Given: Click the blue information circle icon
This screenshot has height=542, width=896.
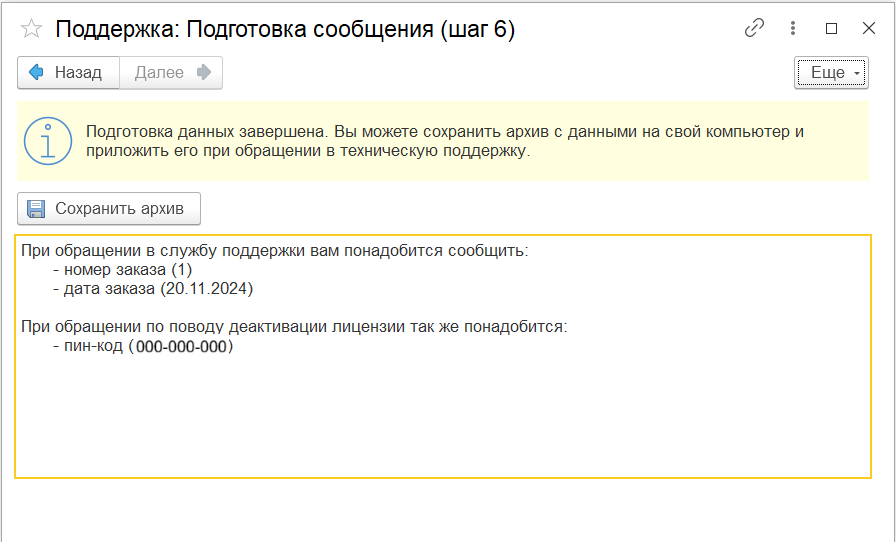Looking at the screenshot, I should pos(48,141).
